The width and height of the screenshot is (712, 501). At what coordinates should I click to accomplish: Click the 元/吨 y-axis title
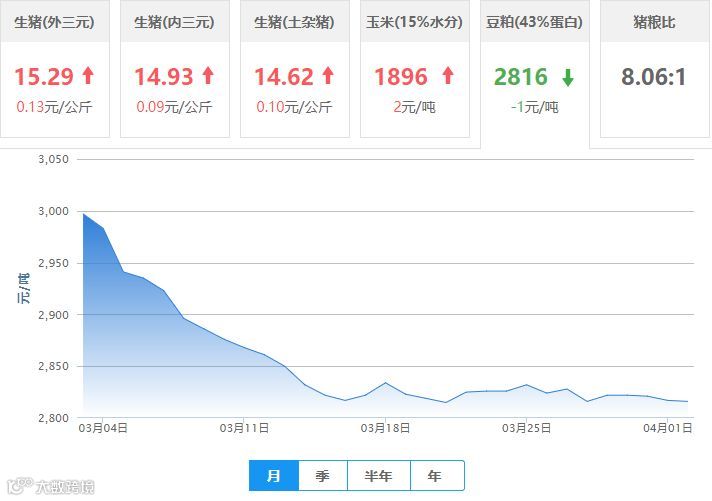tap(24, 288)
